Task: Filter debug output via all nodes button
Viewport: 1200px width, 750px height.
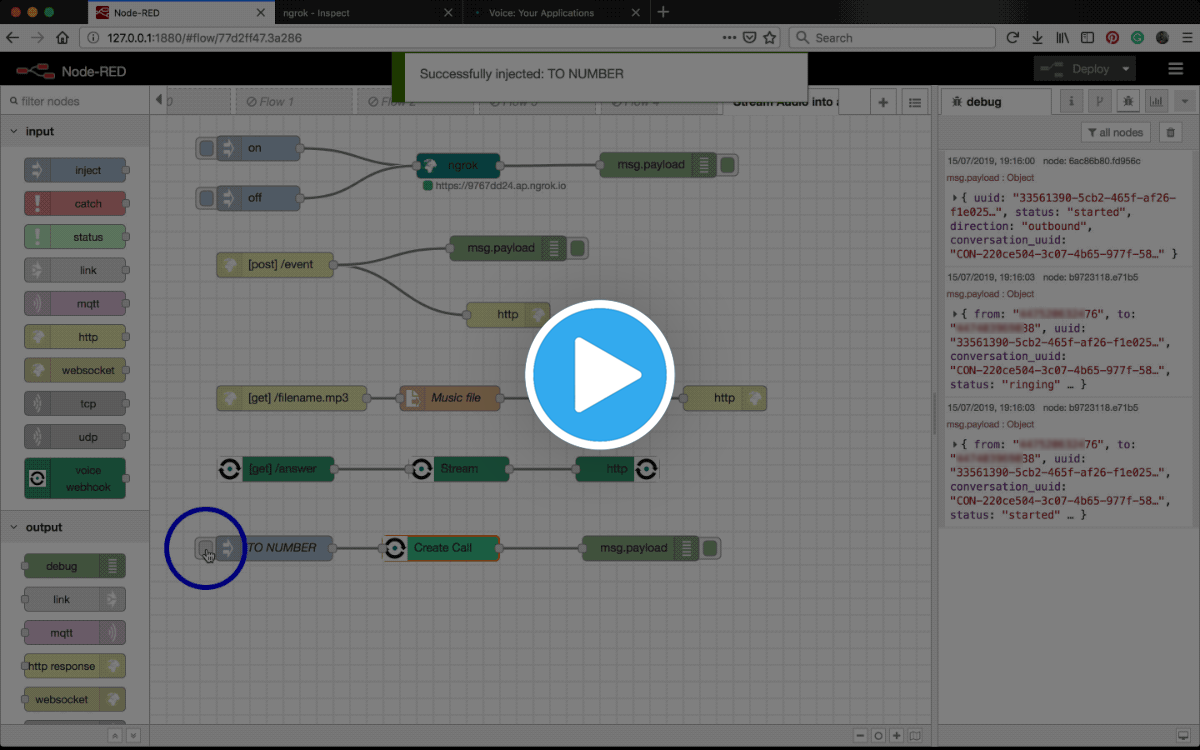Action: pos(1116,132)
